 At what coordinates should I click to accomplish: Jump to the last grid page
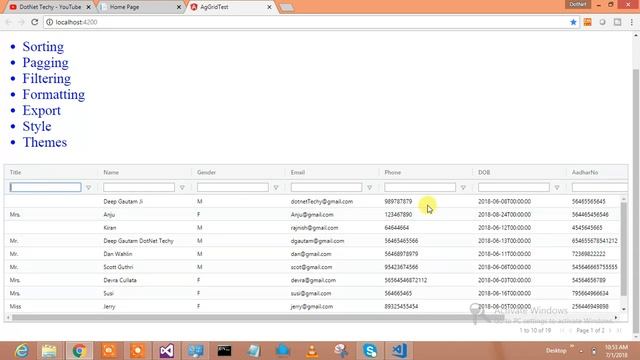[619, 330]
